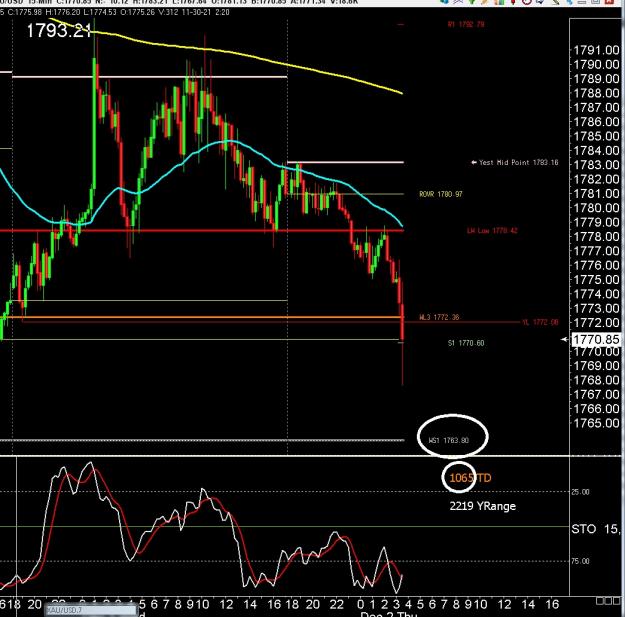625x617 pixels.
Task: Click the small squares icon at chart bottom-right
Action: coord(610,601)
